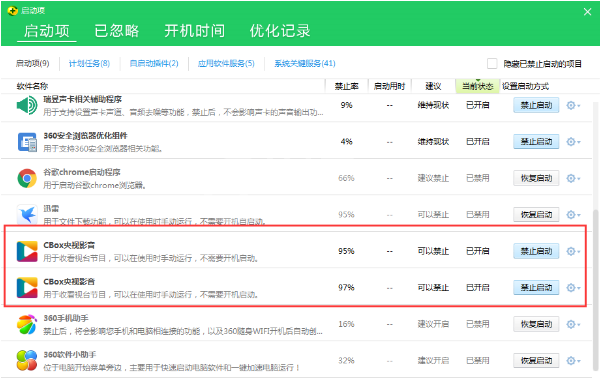This screenshot has width=600, height=379.
Task: Select the 启动项(9) sub-tab
Action: pos(33,64)
